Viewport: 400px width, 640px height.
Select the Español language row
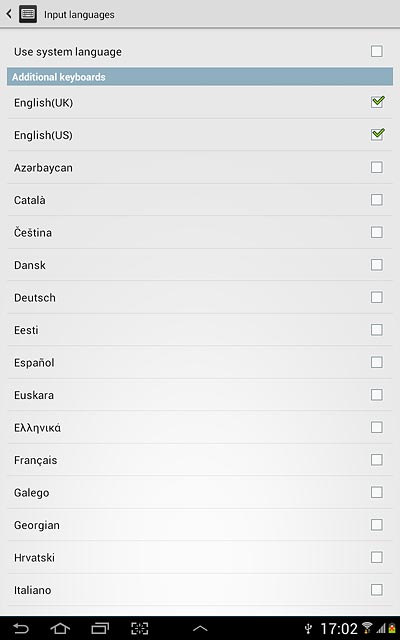pyautogui.click(x=200, y=362)
